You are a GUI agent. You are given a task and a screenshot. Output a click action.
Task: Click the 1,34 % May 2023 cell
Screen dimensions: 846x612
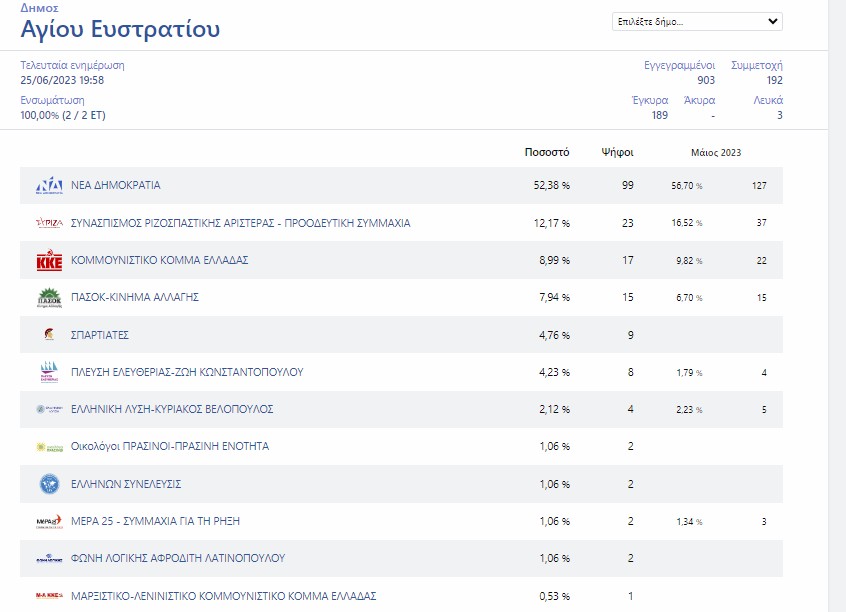(689, 522)
